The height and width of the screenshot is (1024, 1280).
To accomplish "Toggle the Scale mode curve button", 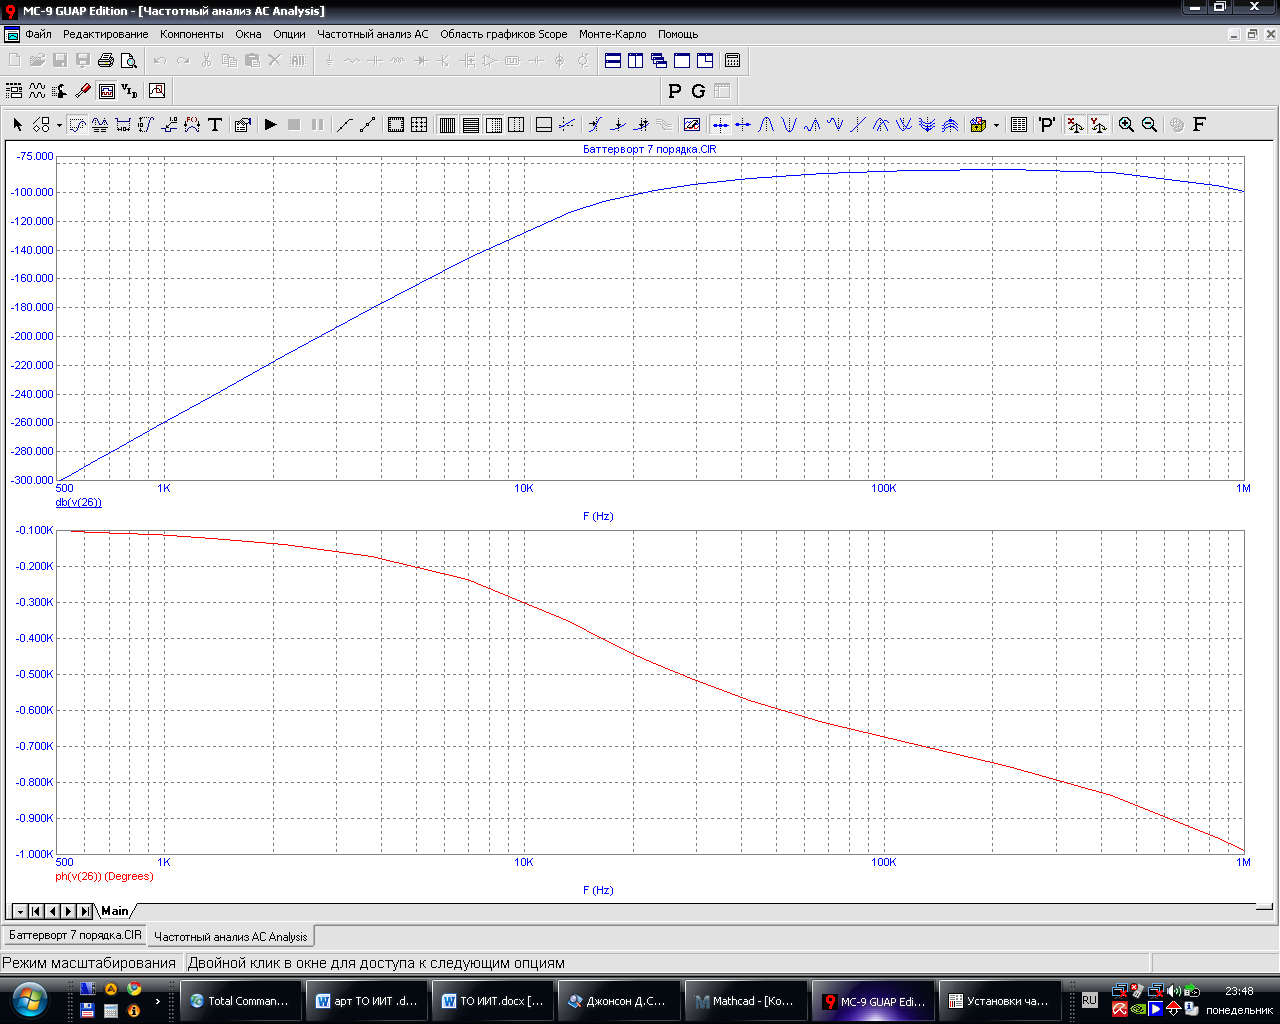I will (77, 124).
